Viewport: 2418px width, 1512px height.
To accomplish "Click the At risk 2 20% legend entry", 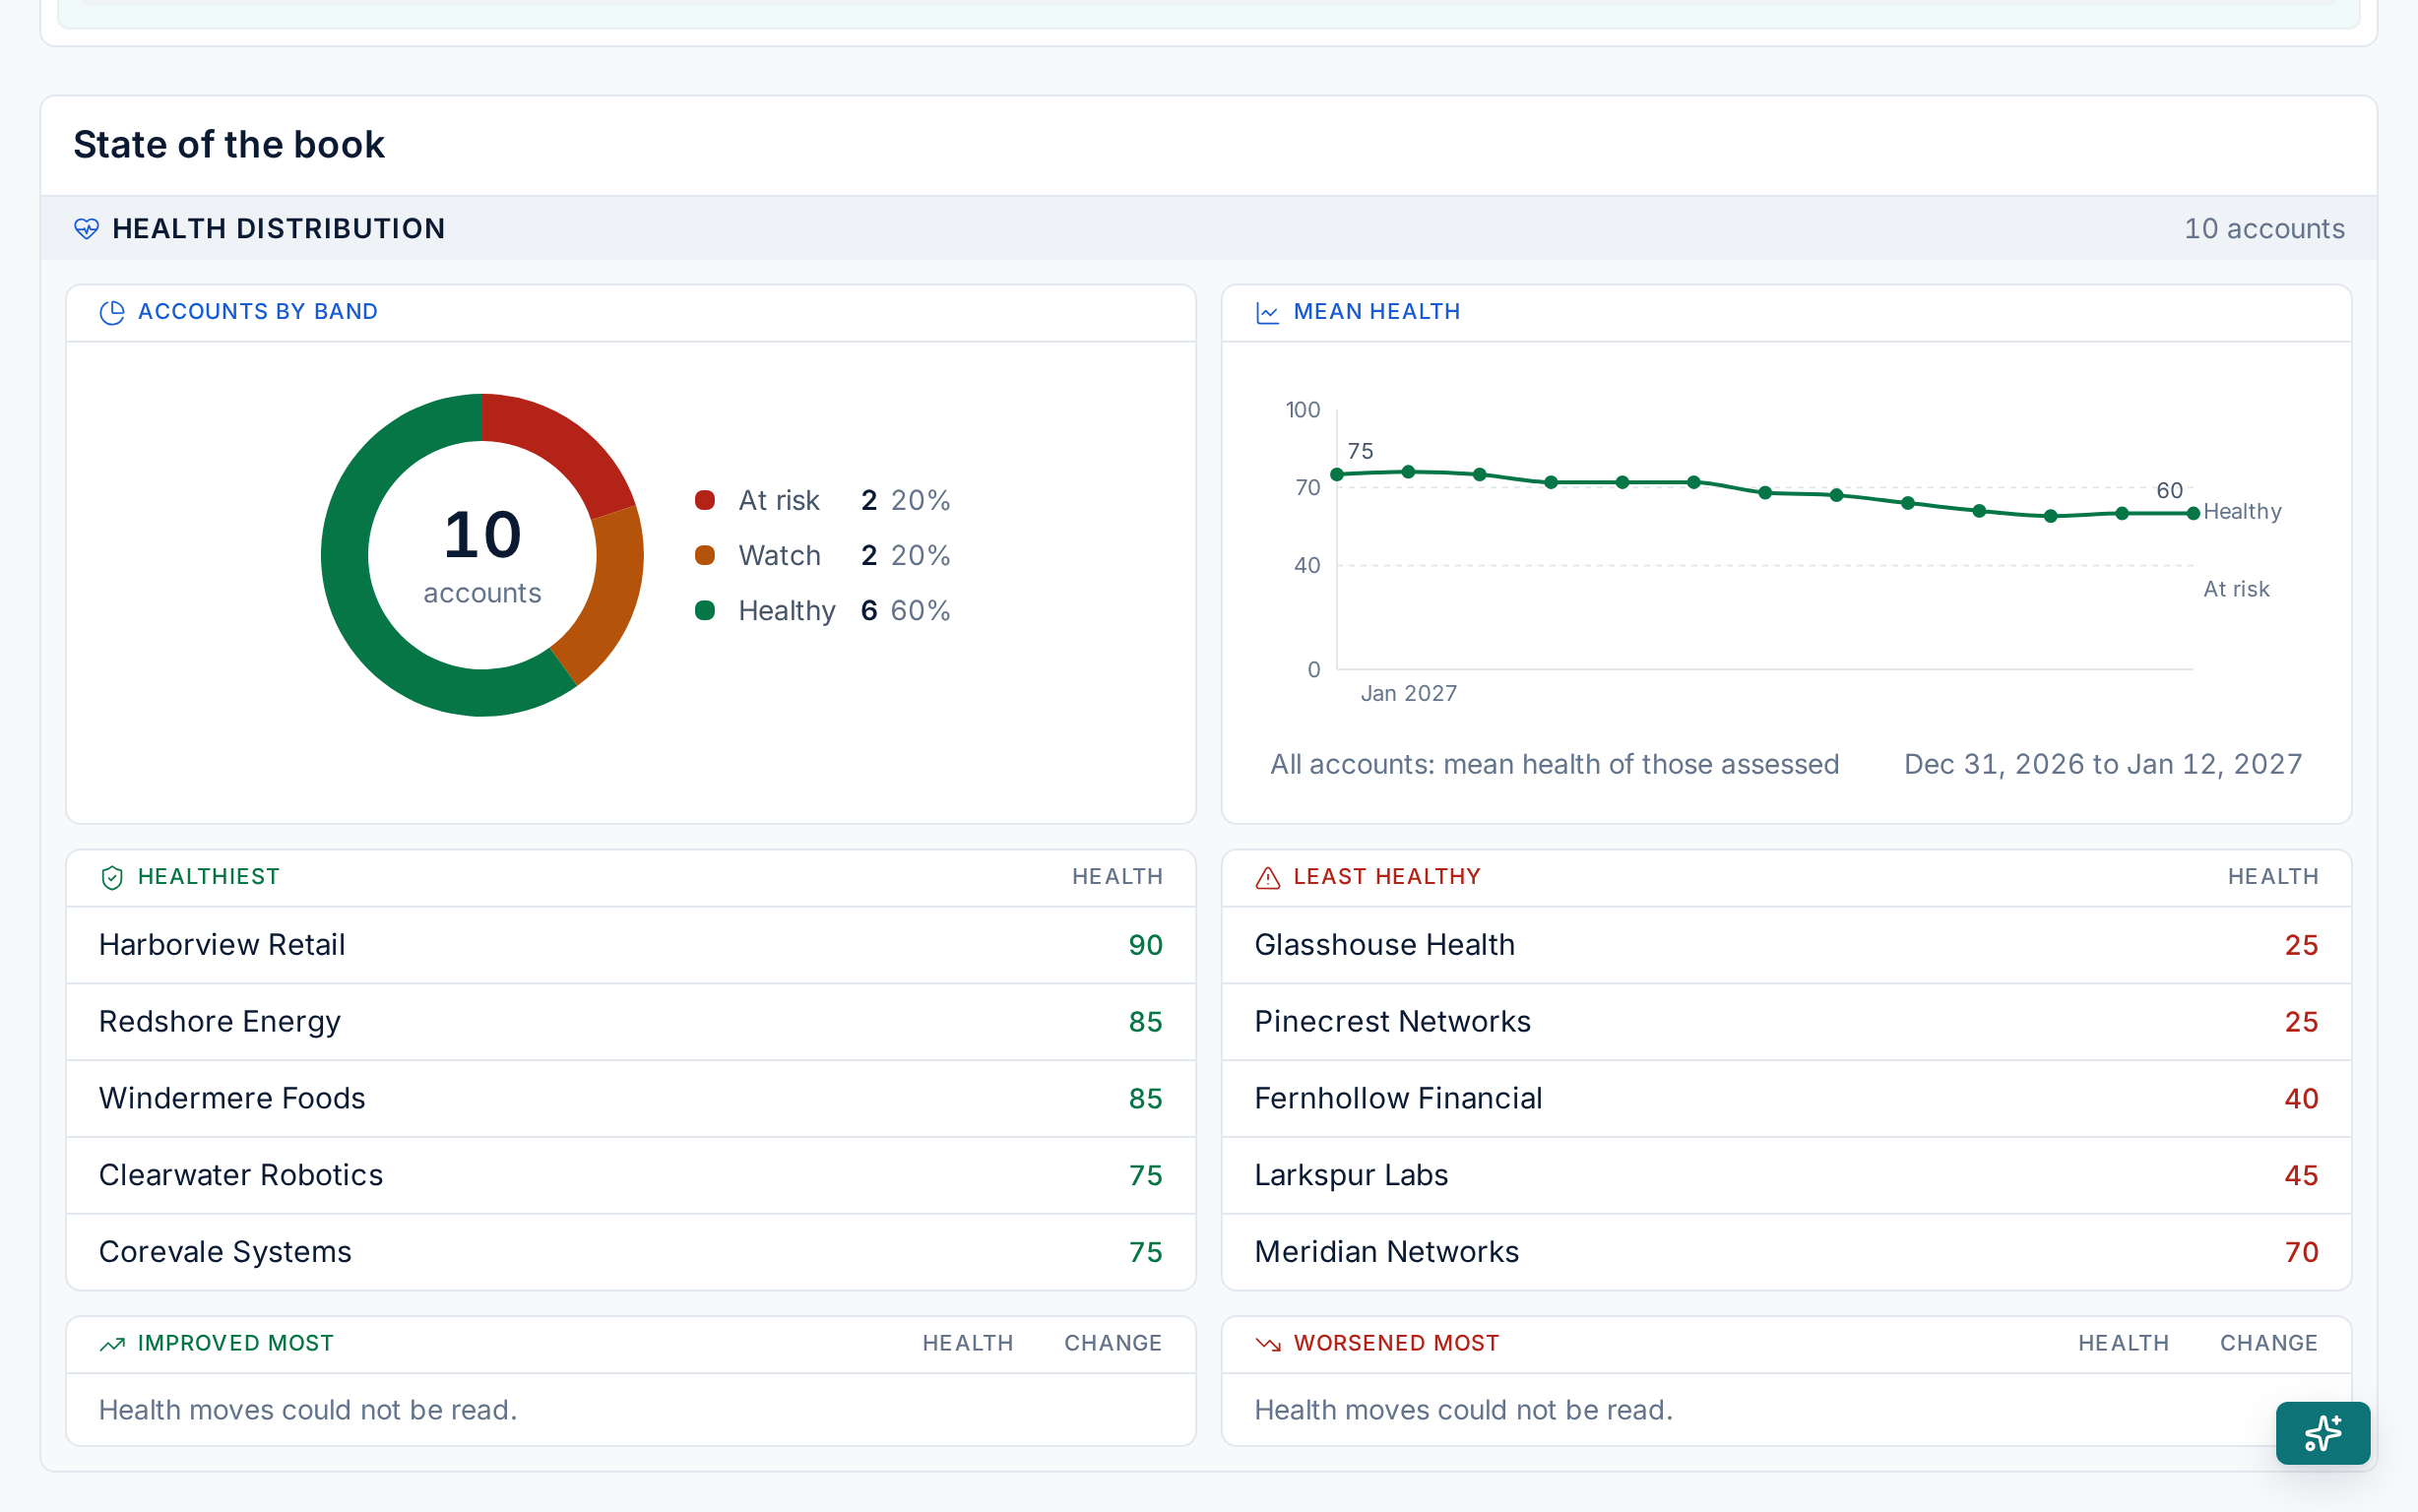I will tap(822, 500).
